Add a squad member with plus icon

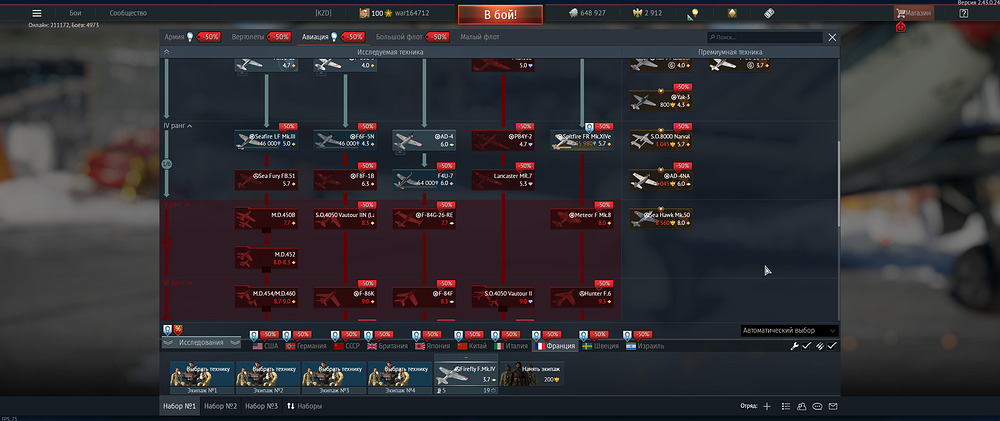pos(767,406)
